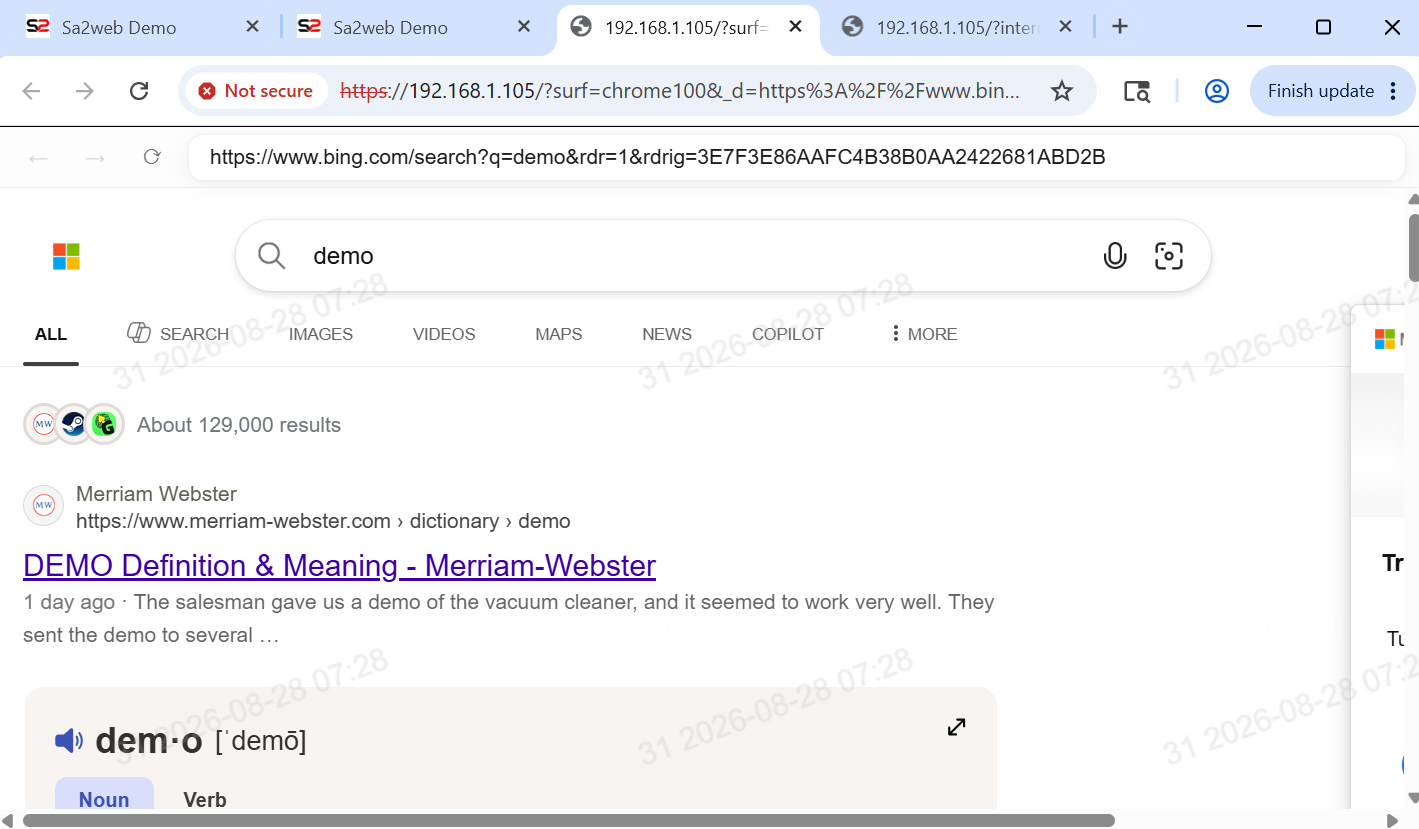
Task: Open the MAPS results tab
Action: pos(559,334)
